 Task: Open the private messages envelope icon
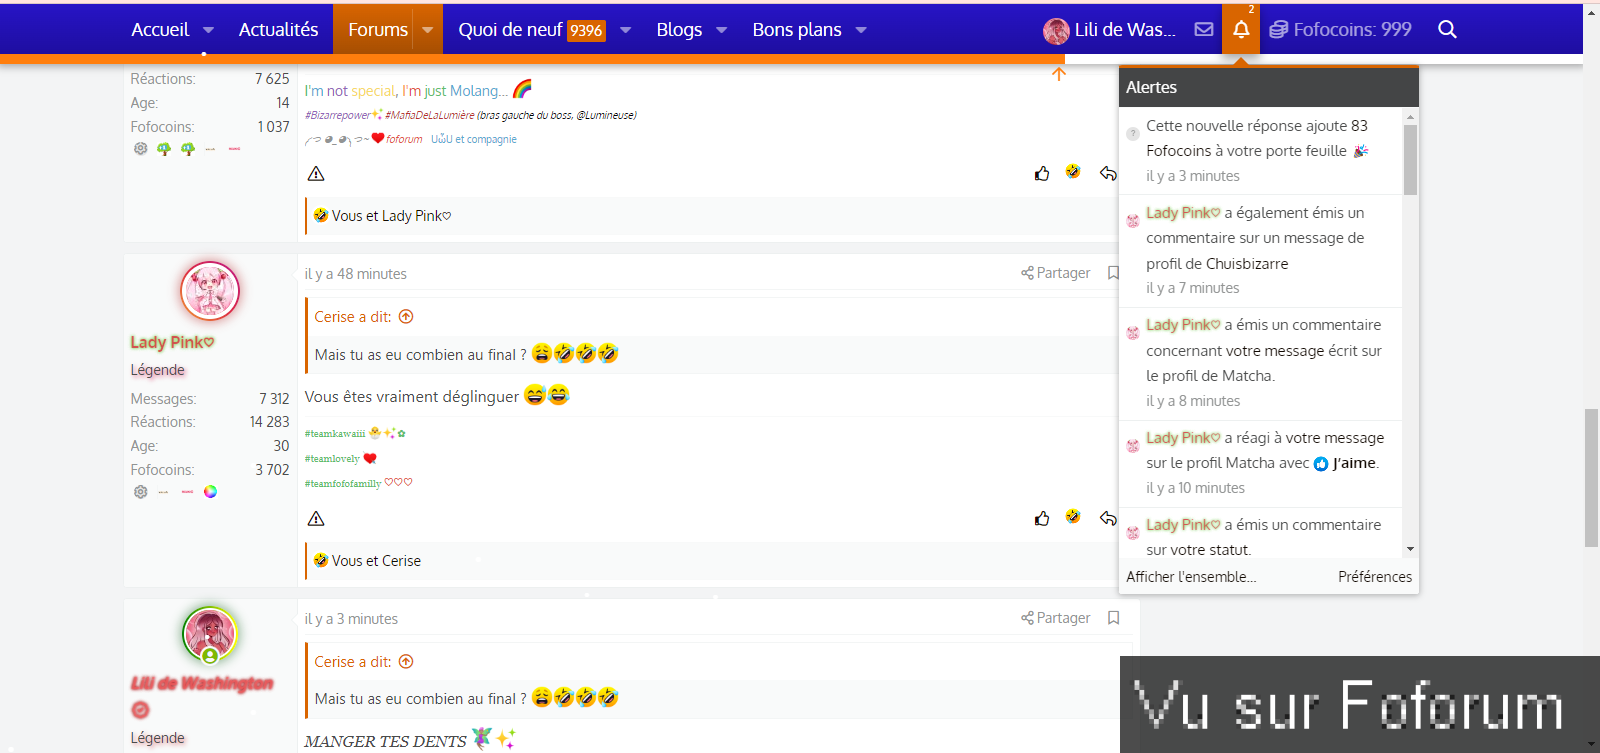point(1204,29)
